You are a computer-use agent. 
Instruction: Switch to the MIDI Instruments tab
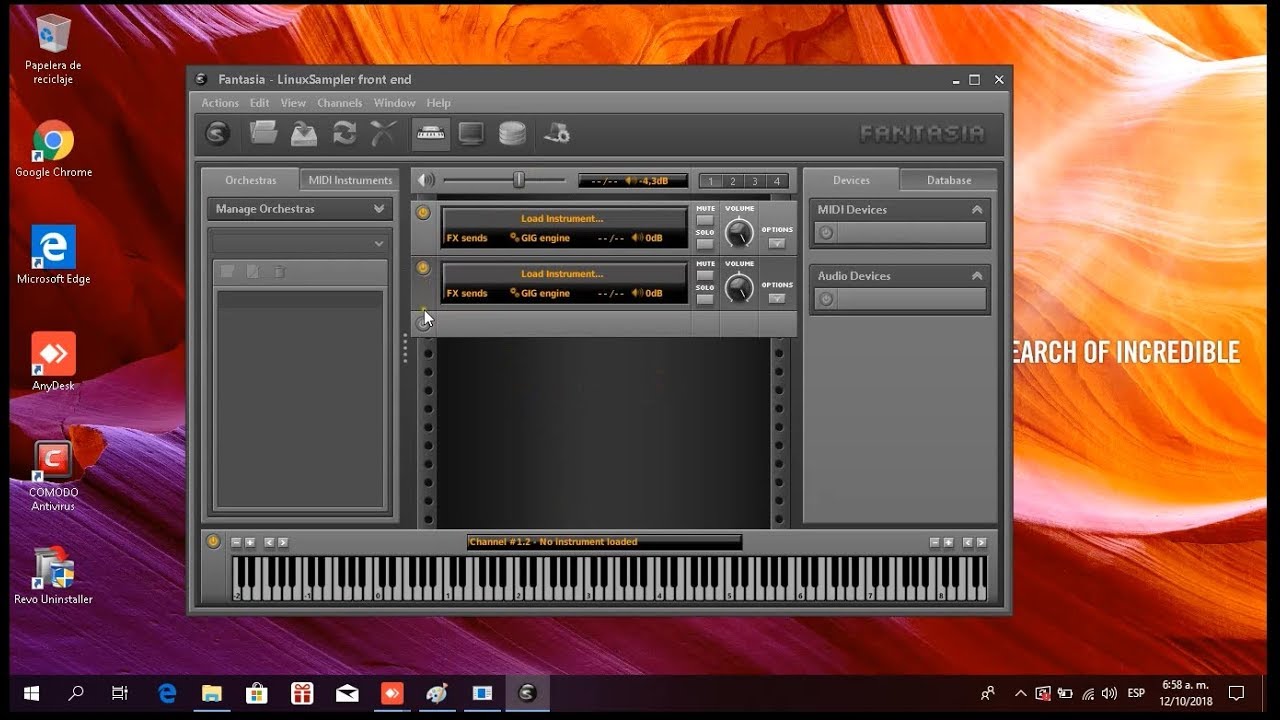pyautogui.click(x=350, y=180)
